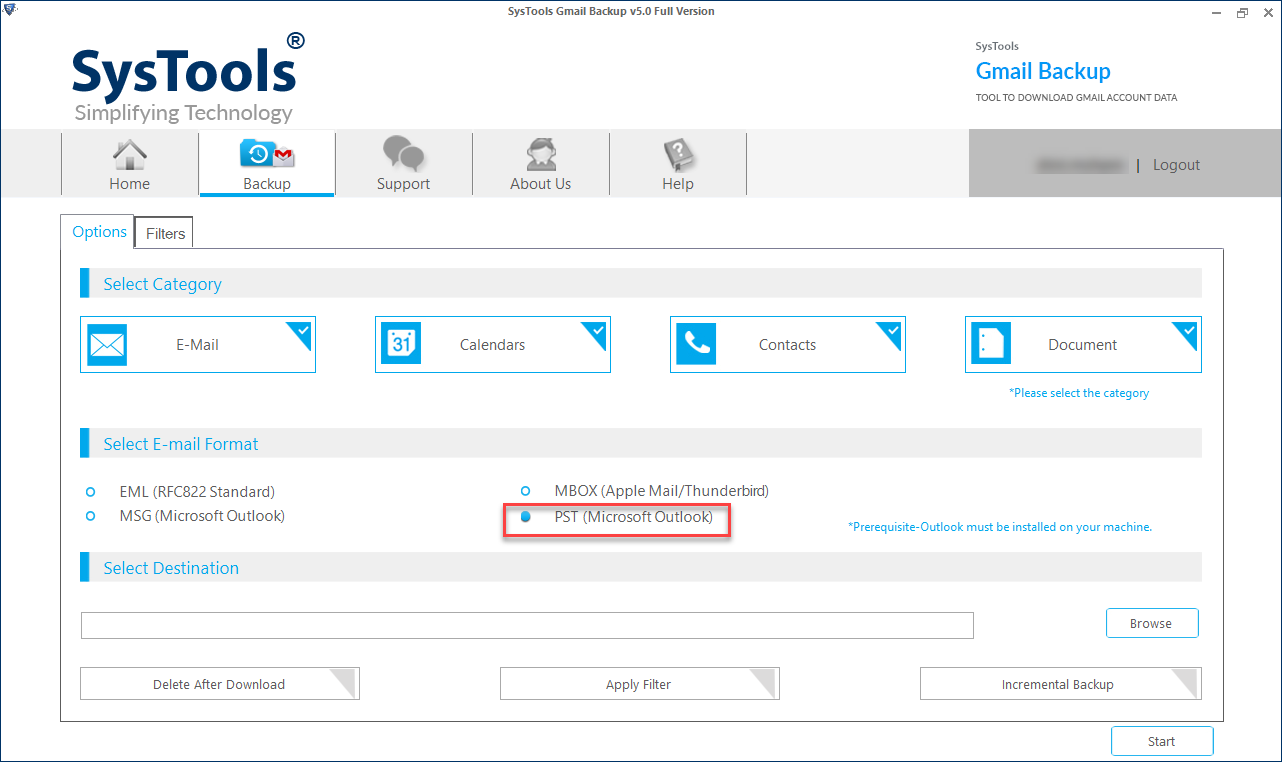The image size is (1282, 762).
Task: Switch to the Options tab
Action: pos(98,231)
